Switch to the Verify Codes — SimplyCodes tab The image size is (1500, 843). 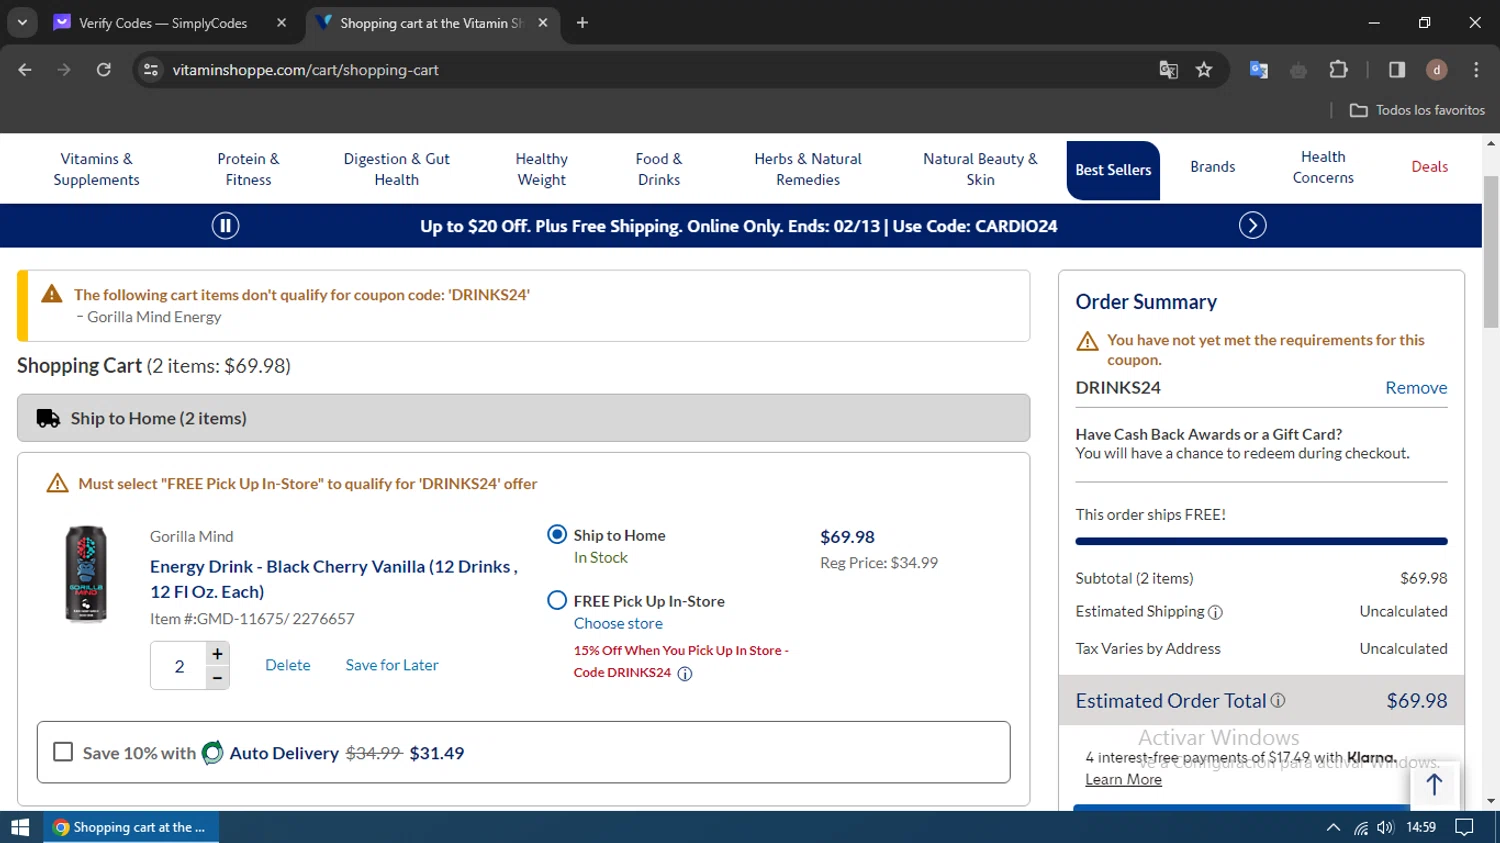pyautogui.click(x=163, y=23)
